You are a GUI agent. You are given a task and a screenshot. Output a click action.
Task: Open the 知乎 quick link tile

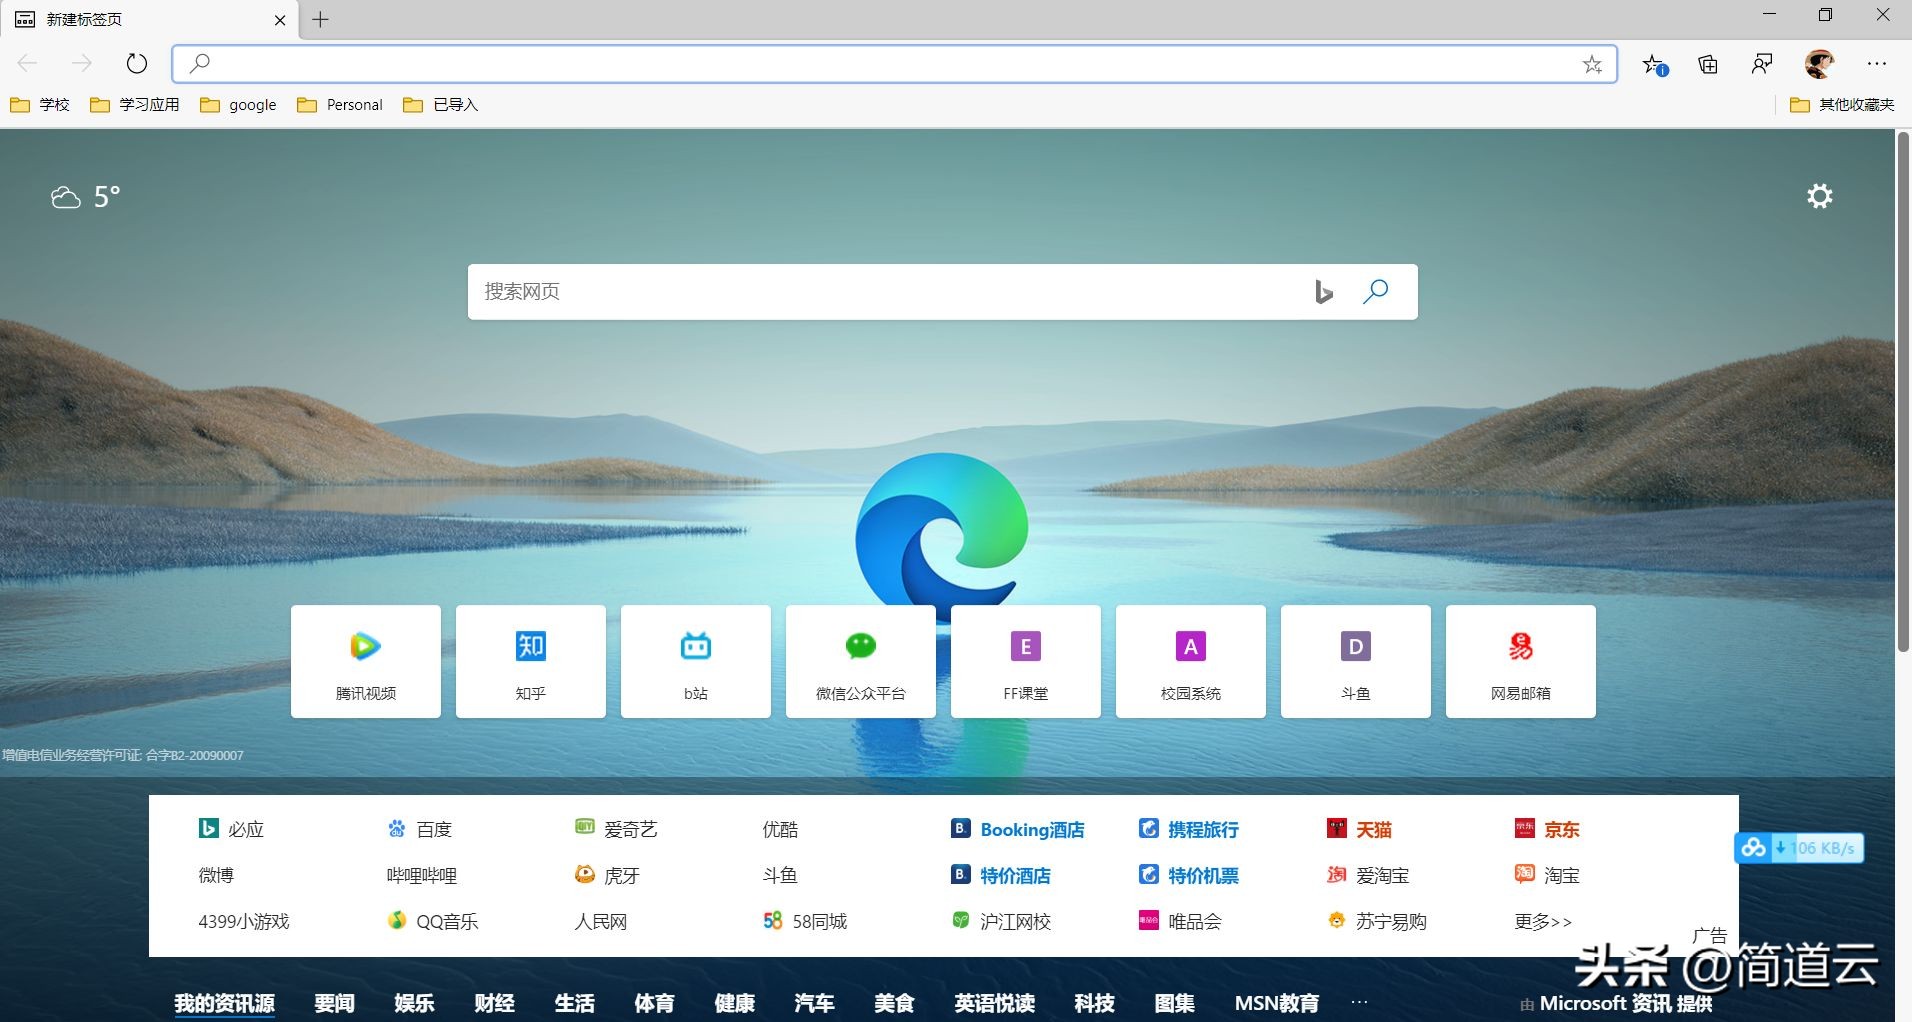(531, 661)
